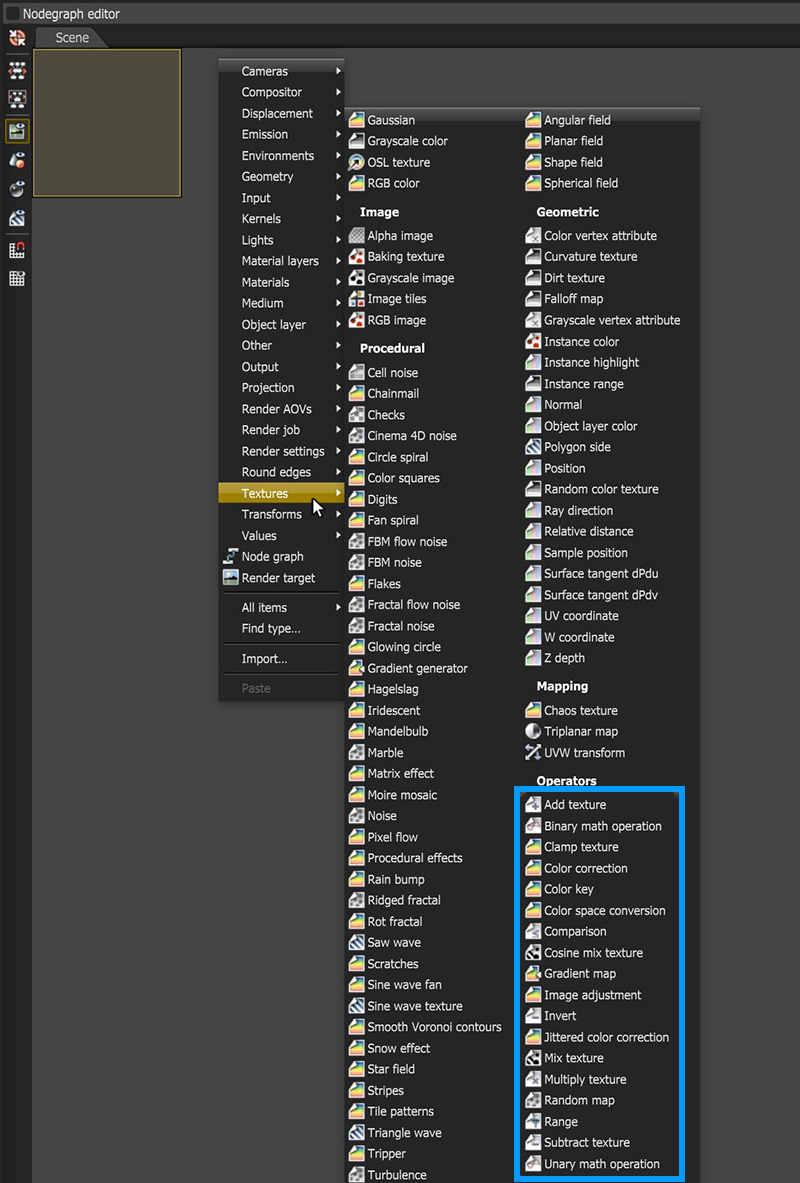Pick the Saw wave icon
Screen dimensions: 800x1183
pyautogui.click(x=356, y=942)
